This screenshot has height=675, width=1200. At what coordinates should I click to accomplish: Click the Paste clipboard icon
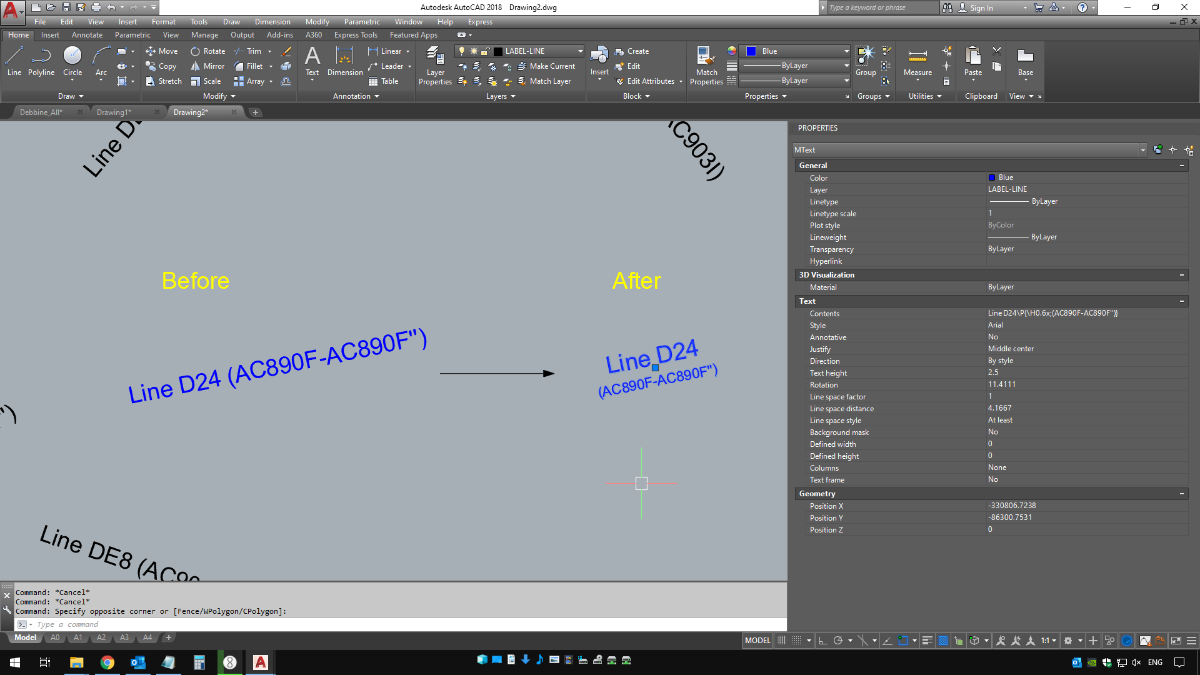click(973, 62)
